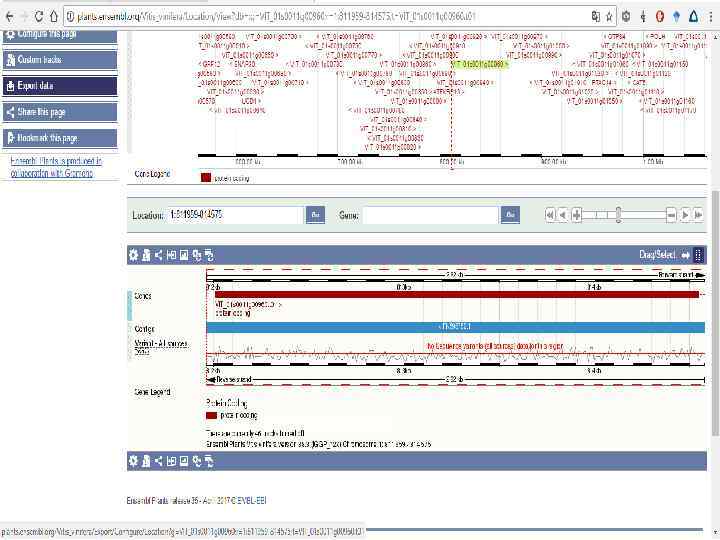
Task: Move region left with single left arrow
Action: coord(563,214)
